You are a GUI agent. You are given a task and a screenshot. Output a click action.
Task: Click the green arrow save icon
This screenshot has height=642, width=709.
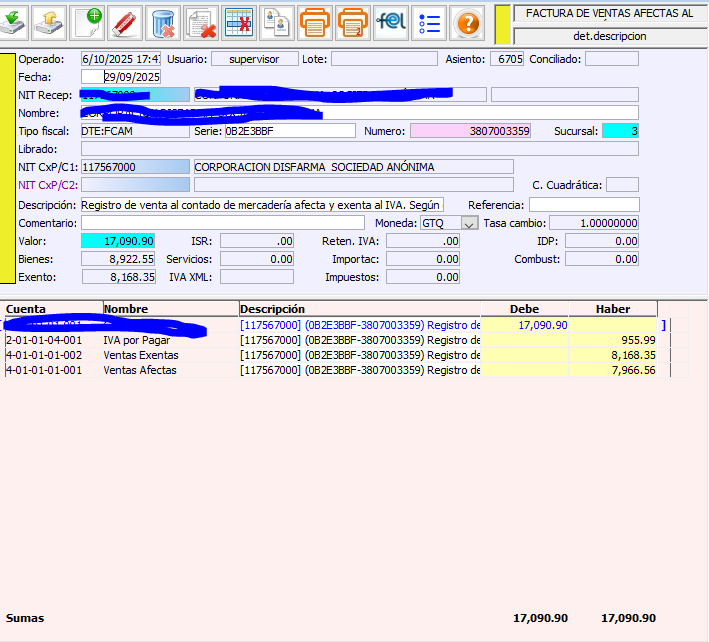[15, 21]
